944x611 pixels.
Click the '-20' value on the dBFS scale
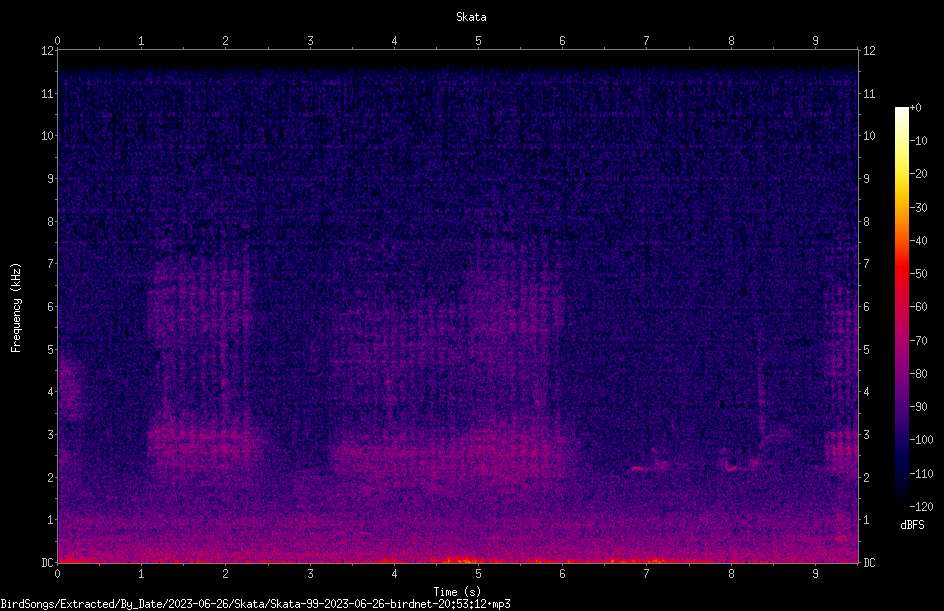918,173
